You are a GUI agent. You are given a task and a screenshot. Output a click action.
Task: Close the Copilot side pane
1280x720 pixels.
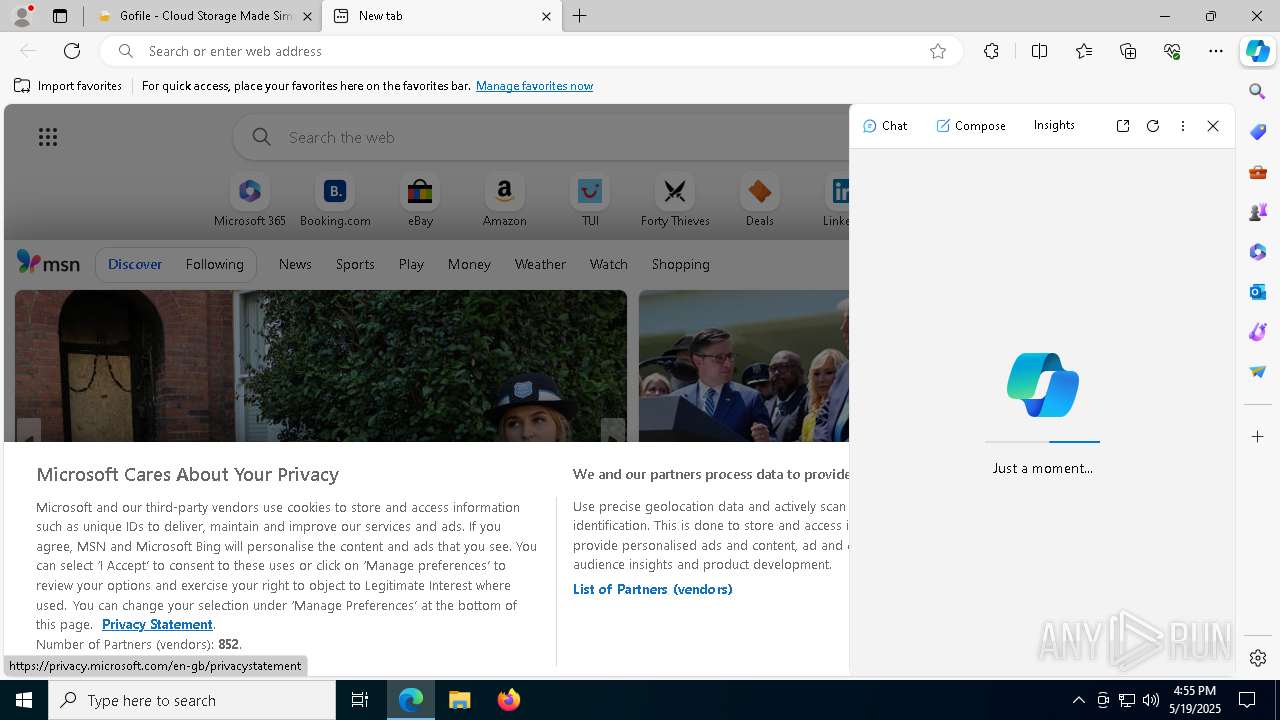pyautogui.click(x=1213, y=126)
